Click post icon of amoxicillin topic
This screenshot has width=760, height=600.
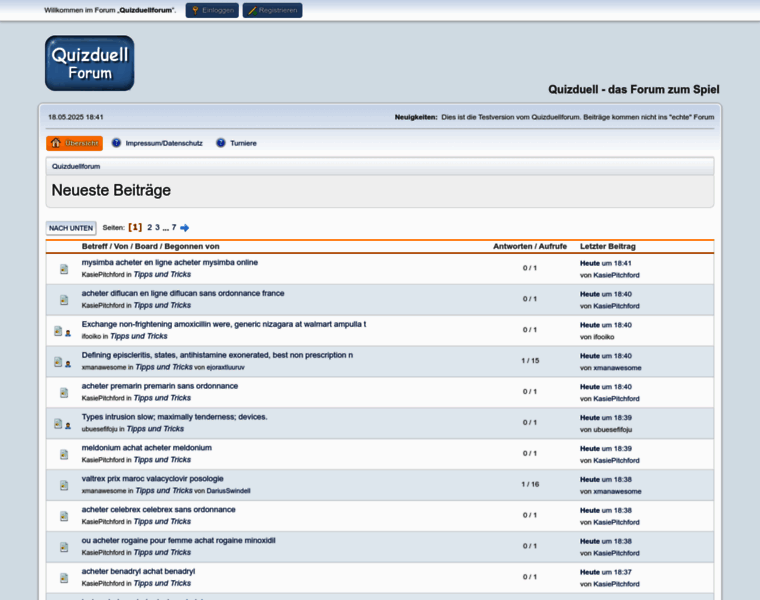(58, 331)
